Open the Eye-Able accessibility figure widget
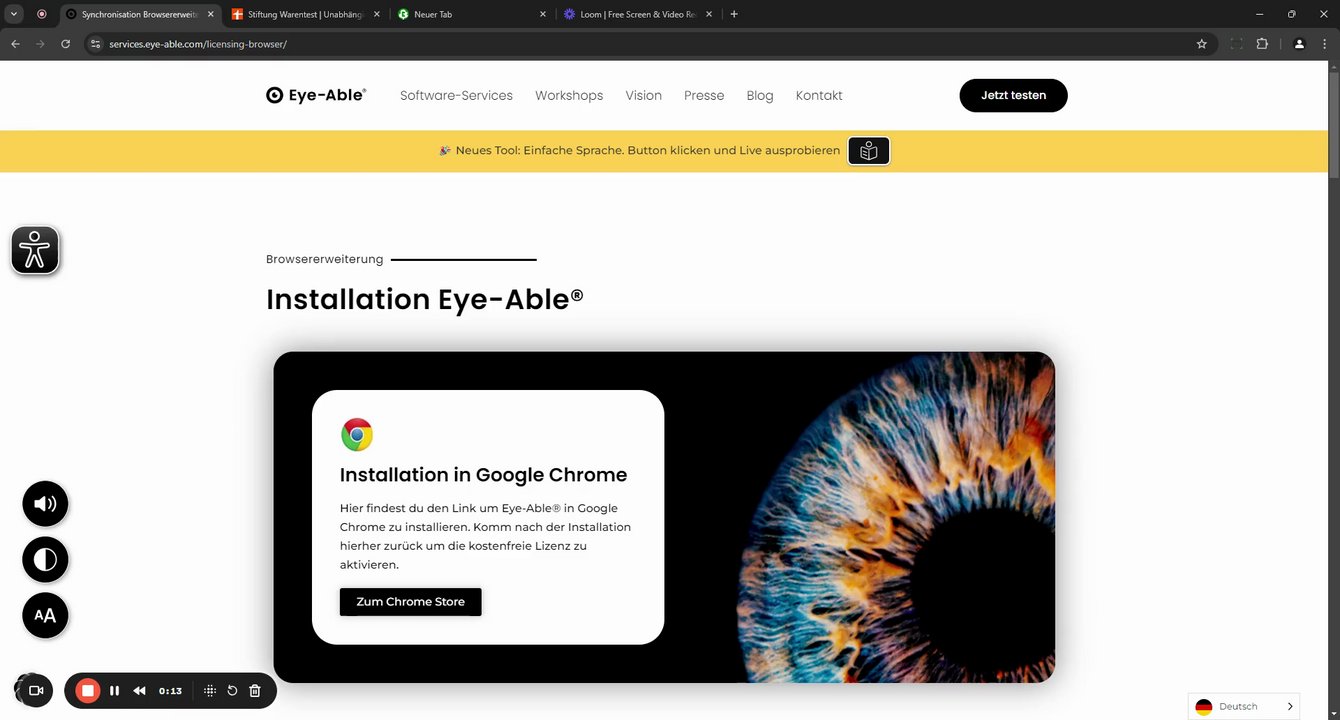 point(35,250)
